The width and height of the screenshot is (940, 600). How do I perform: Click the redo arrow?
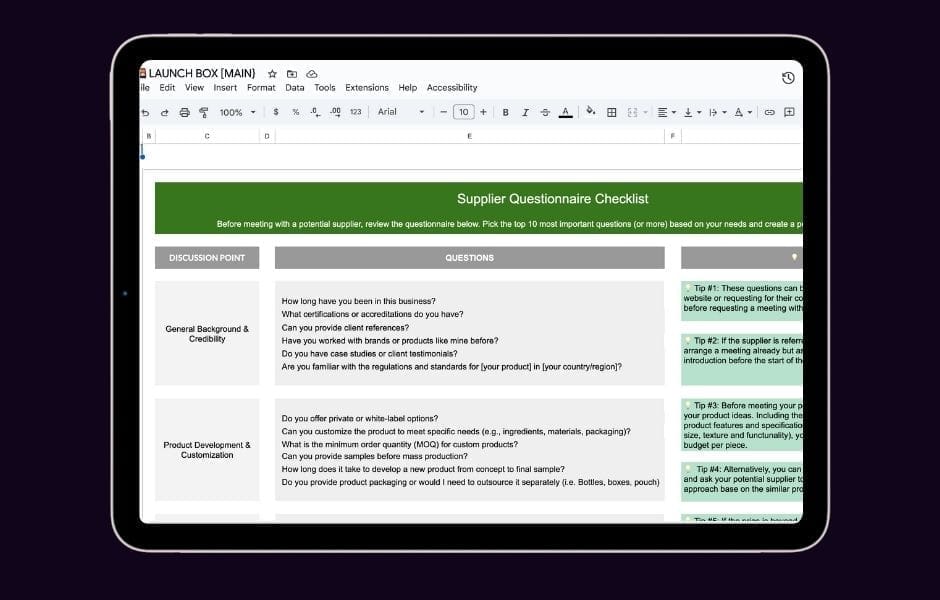[x=164, y=112]
